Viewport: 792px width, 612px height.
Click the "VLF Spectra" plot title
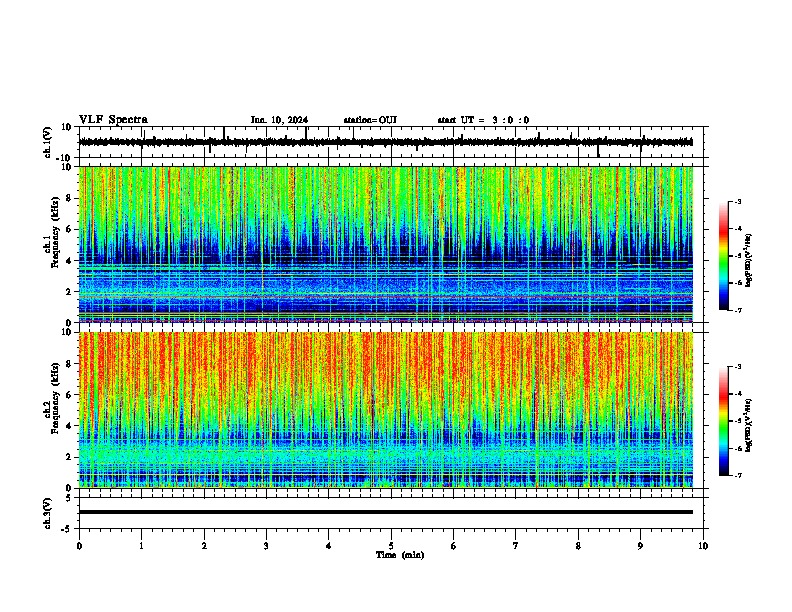click(x=113, y=120)
